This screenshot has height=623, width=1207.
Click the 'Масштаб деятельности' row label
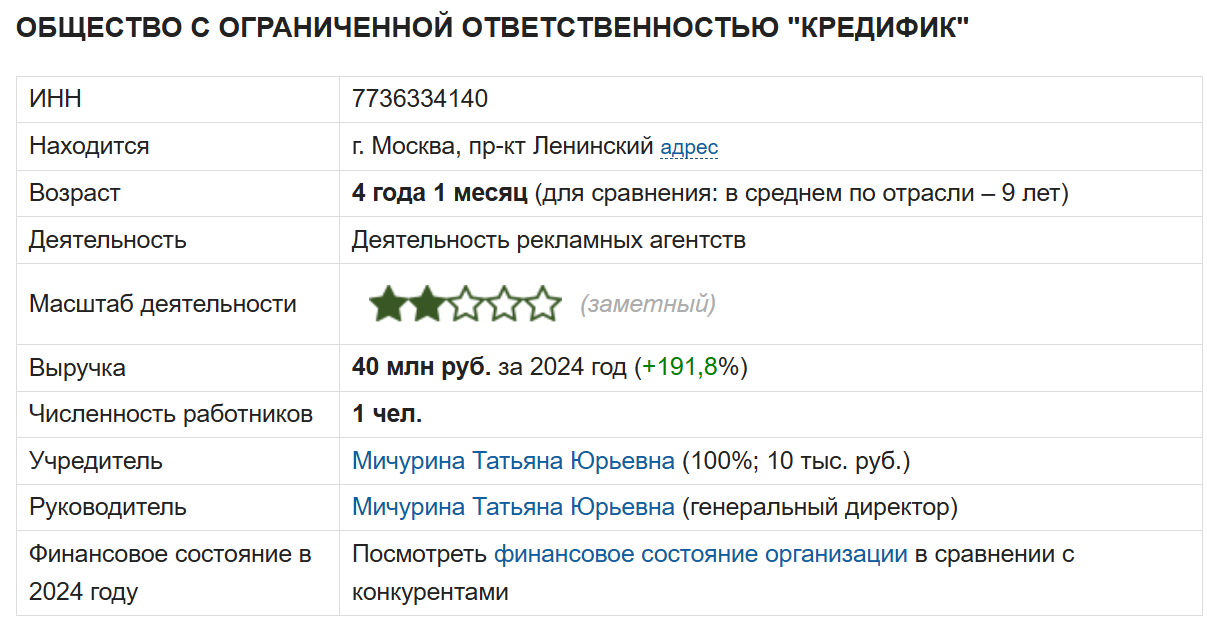click(163, 304)
